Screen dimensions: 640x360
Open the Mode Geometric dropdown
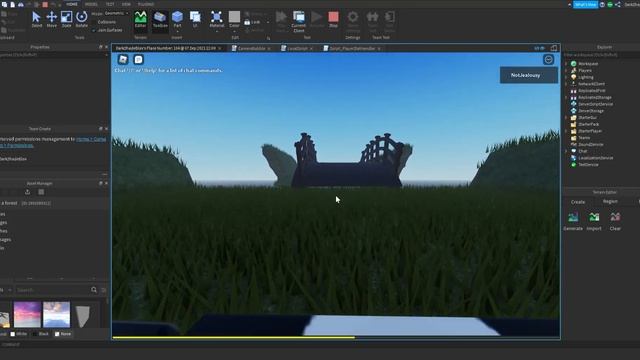pyautogui.click(x=116, y=13)
